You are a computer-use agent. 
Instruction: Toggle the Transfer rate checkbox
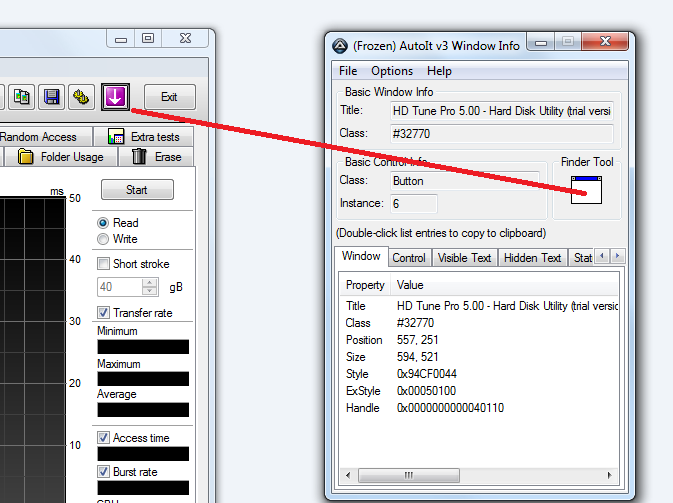tap(103, 313)
